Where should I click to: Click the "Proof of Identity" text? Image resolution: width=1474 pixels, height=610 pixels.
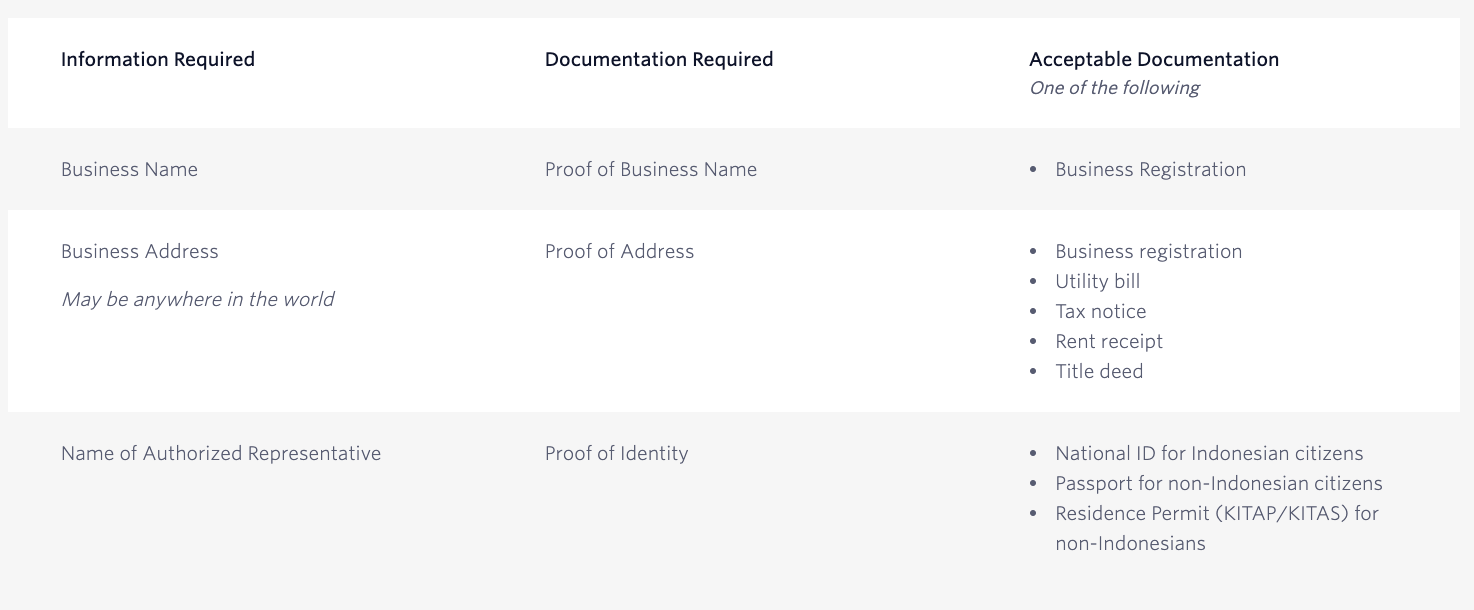point(616,454)
